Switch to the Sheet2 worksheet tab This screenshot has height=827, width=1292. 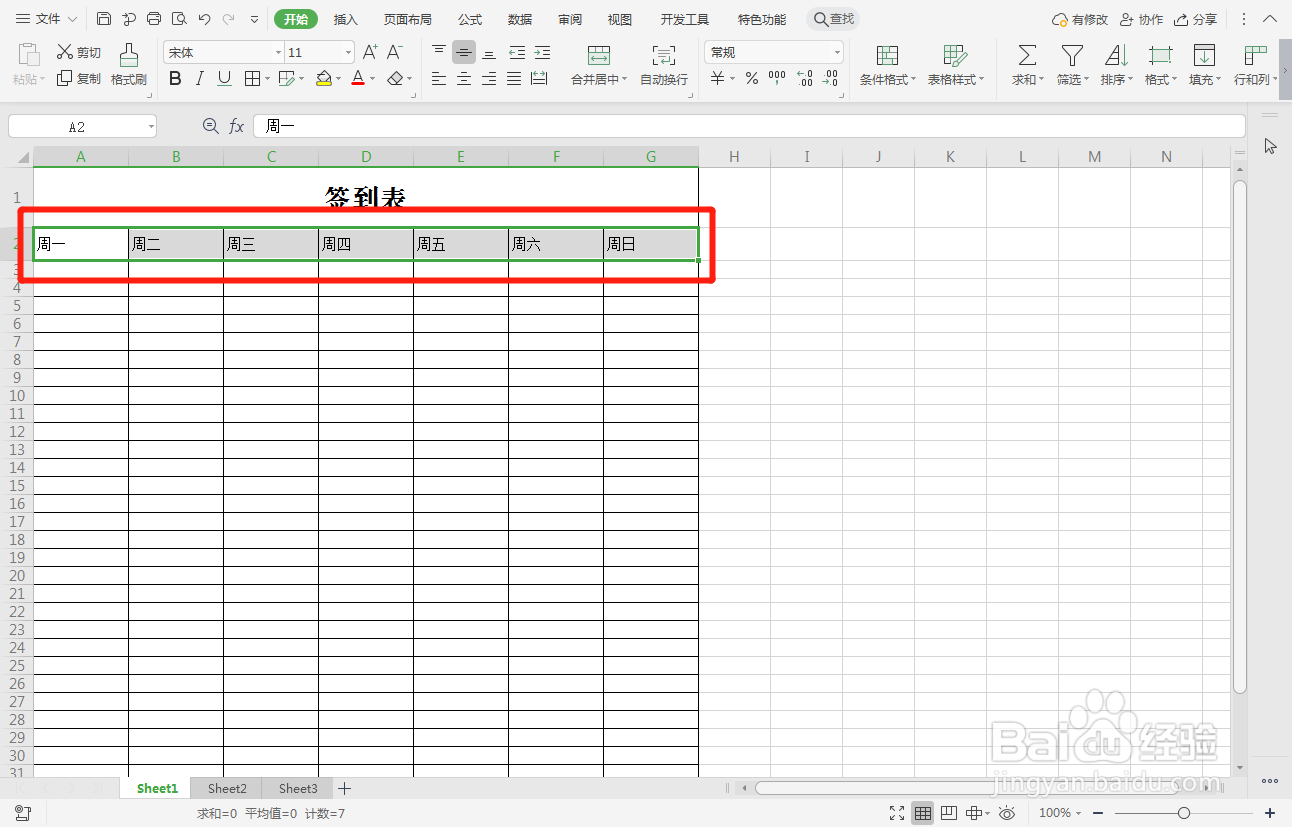click(227, 789)
